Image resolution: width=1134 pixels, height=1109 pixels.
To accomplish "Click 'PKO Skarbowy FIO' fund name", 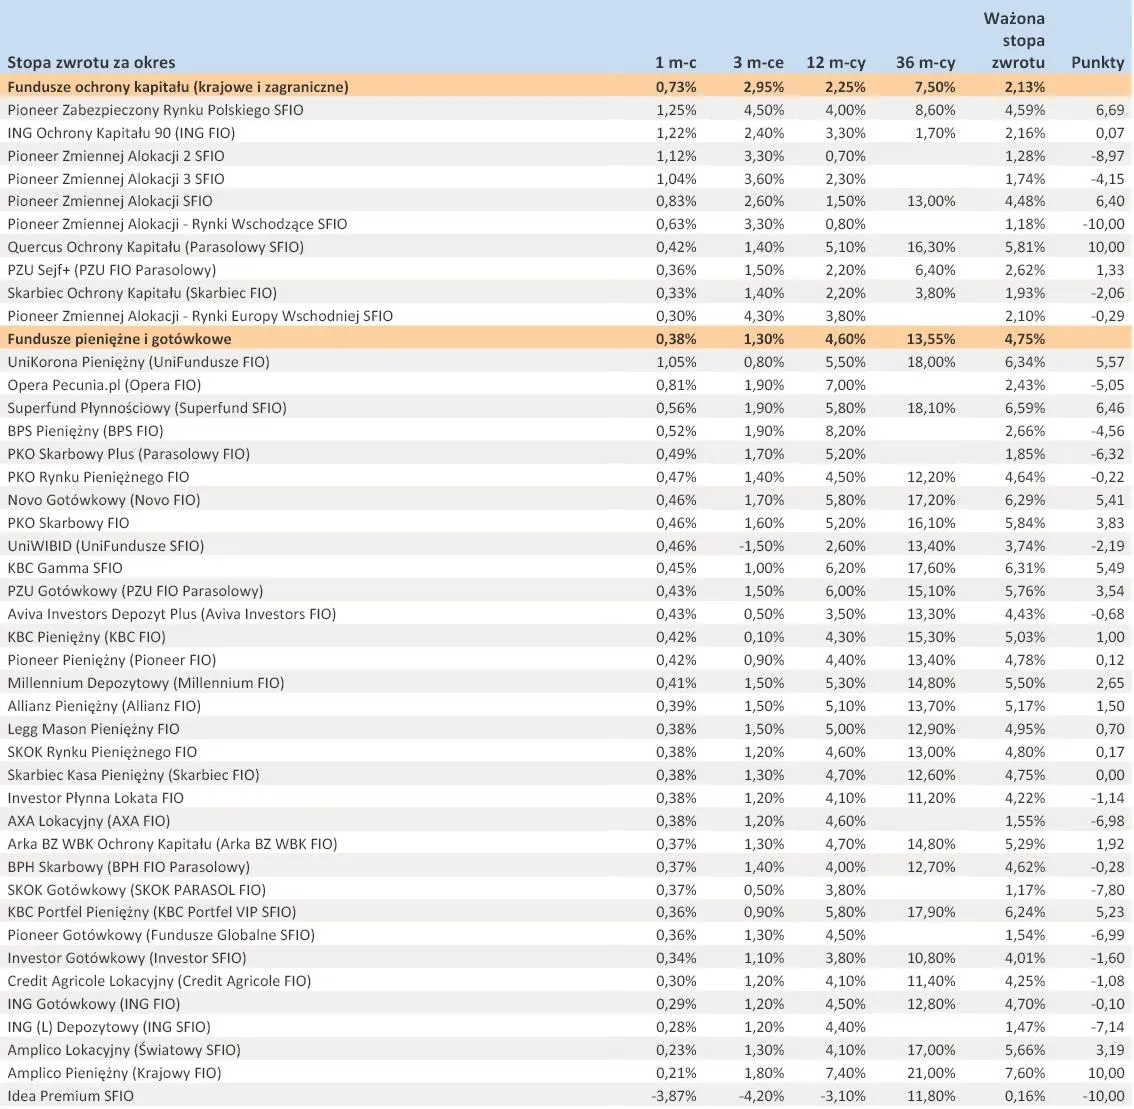I will pos(68,522).
